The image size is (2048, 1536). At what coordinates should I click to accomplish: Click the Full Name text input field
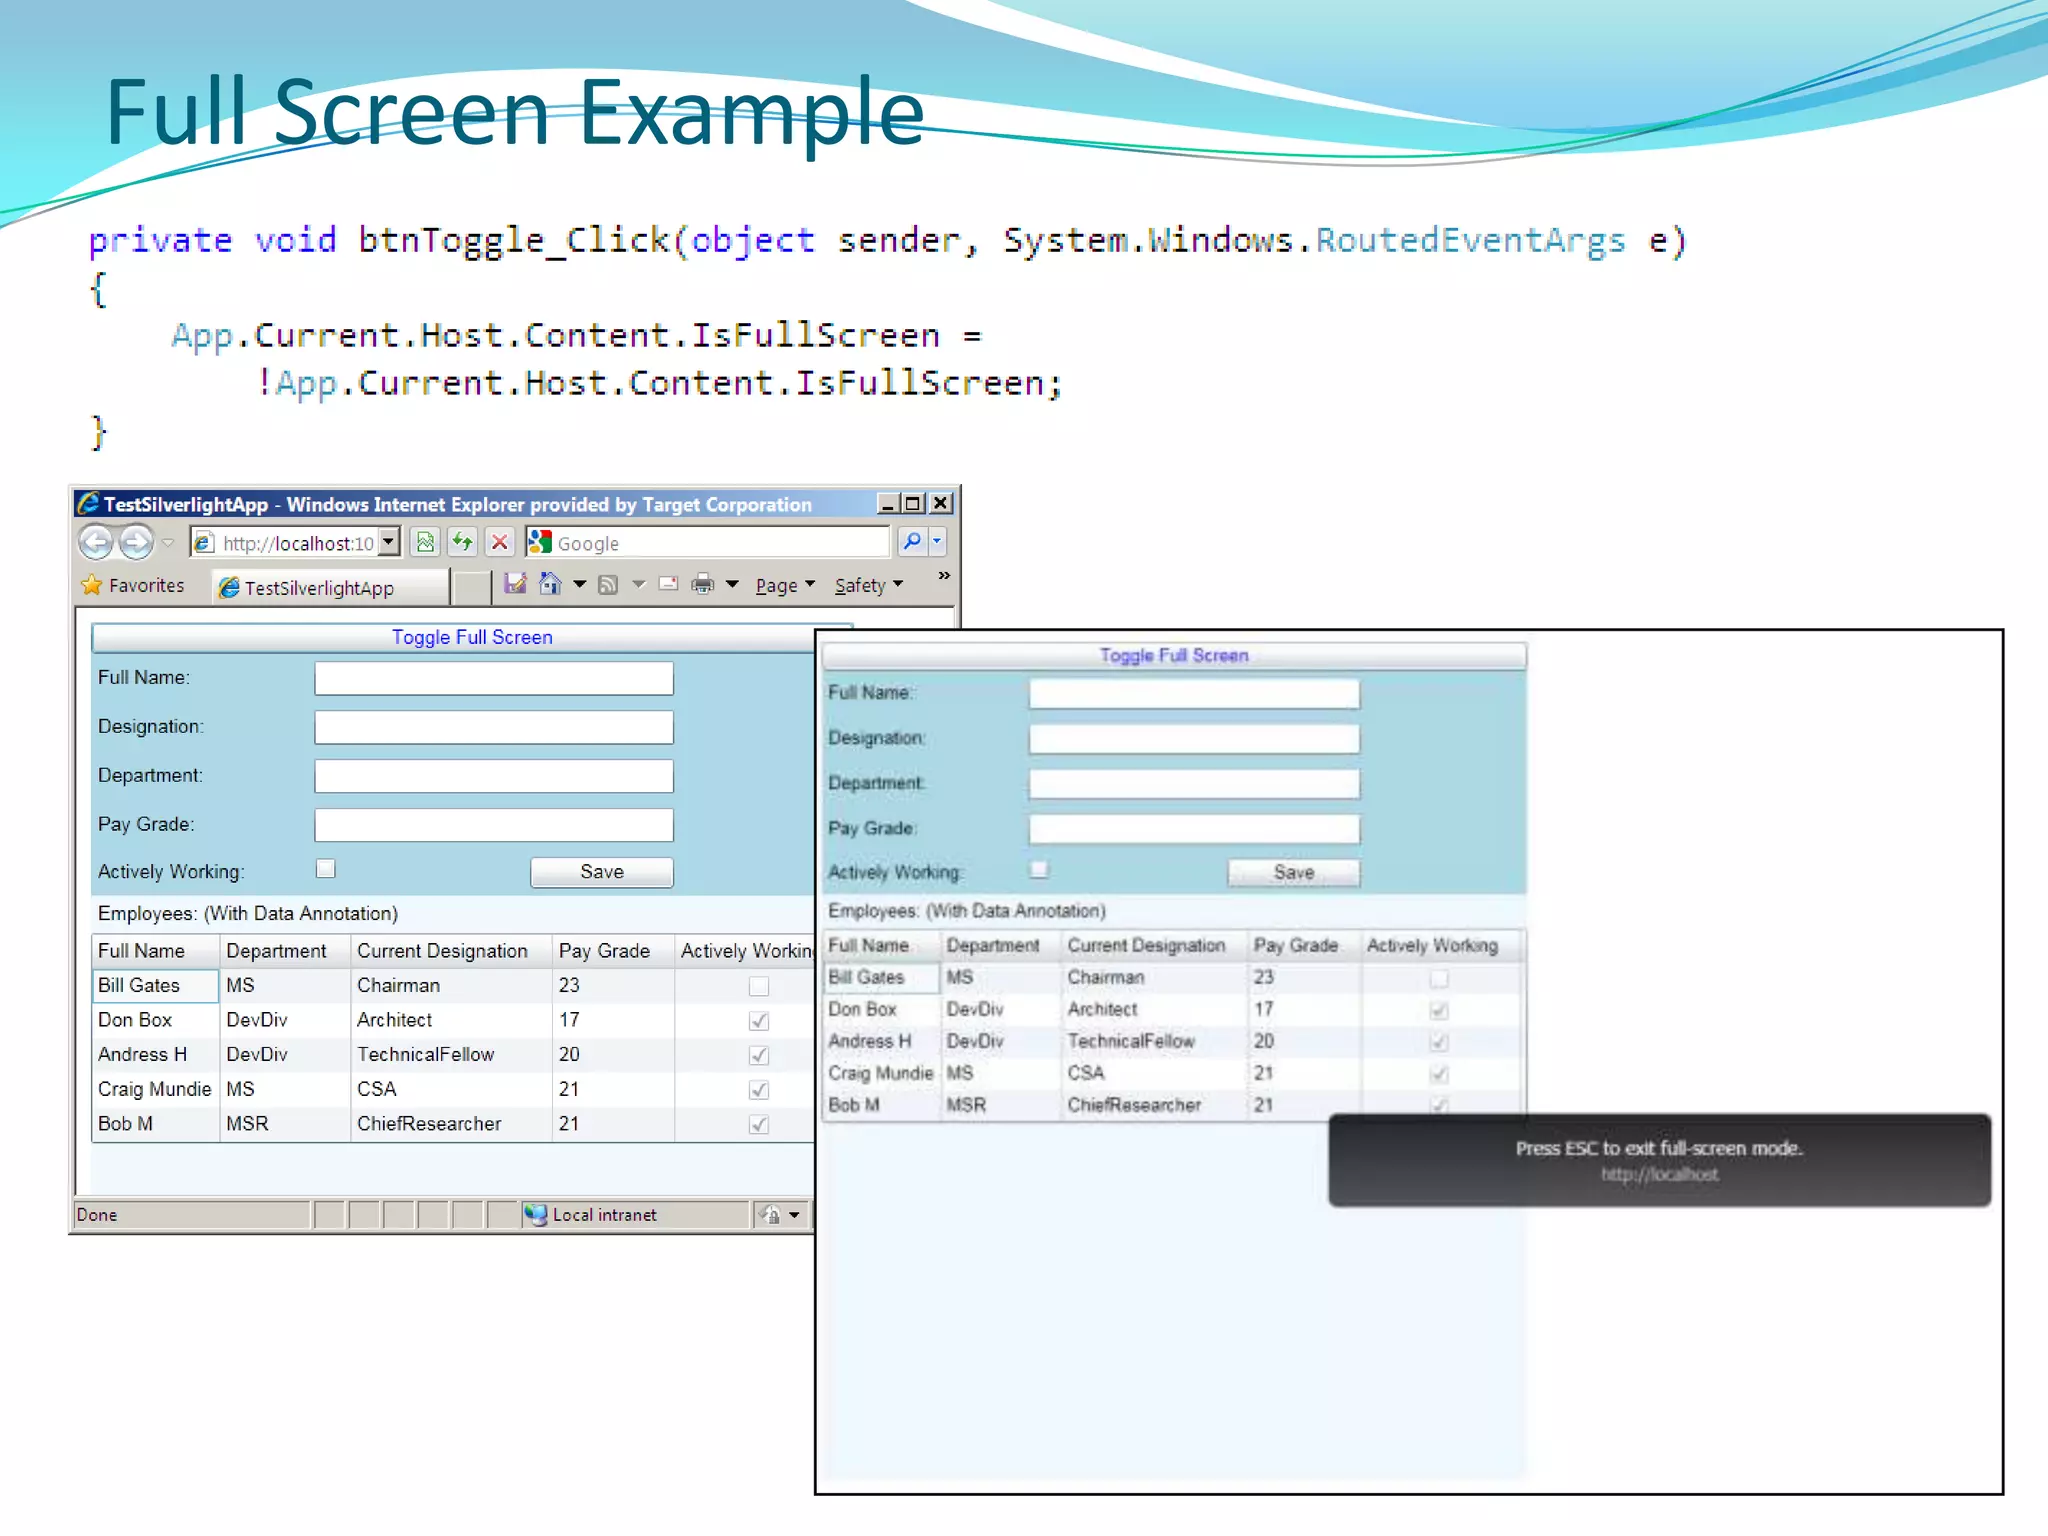coord(493,679)
